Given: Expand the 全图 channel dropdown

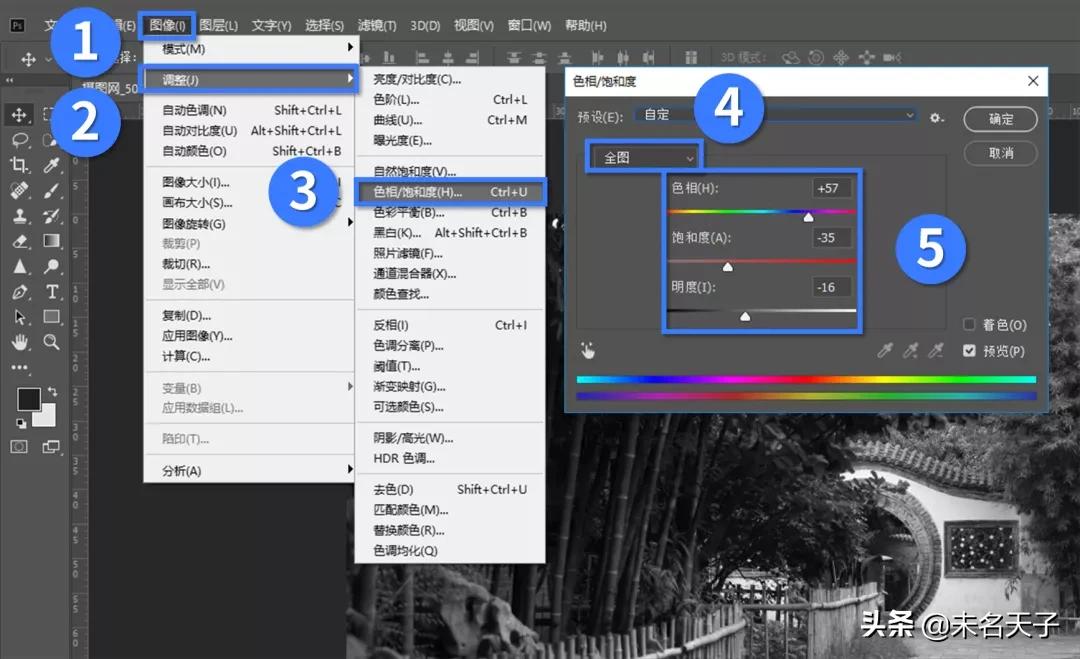Looking at the screenshot, I should pos(645,158).
